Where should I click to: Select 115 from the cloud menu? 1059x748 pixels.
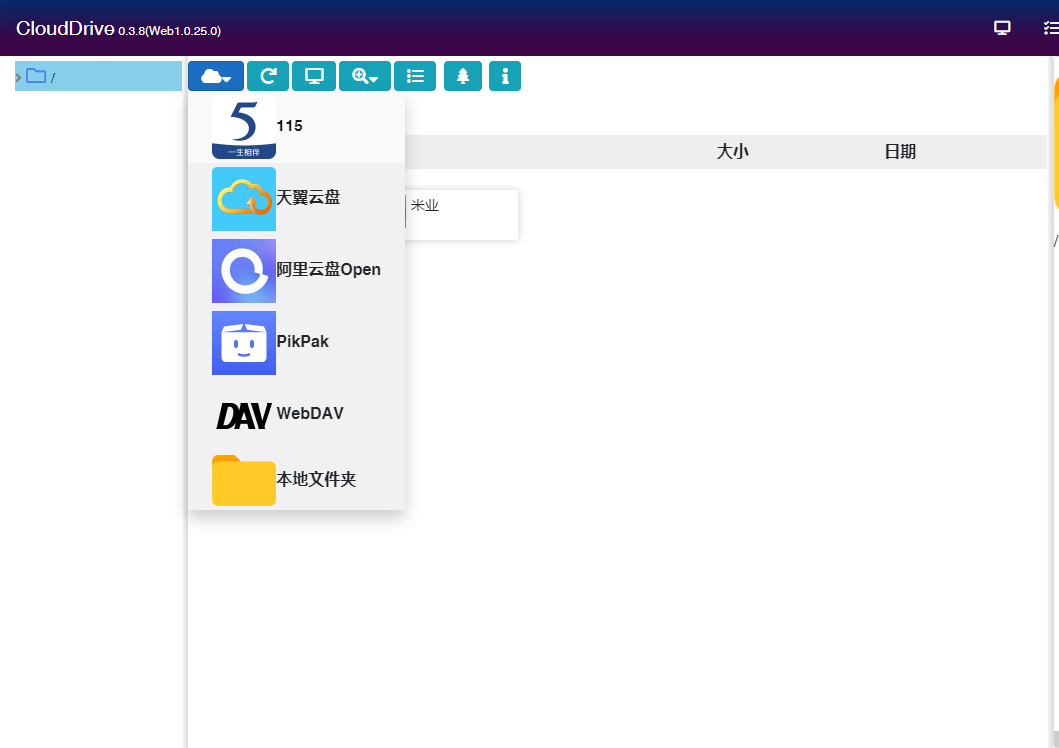pyautogui.click(x=296, y=127)
